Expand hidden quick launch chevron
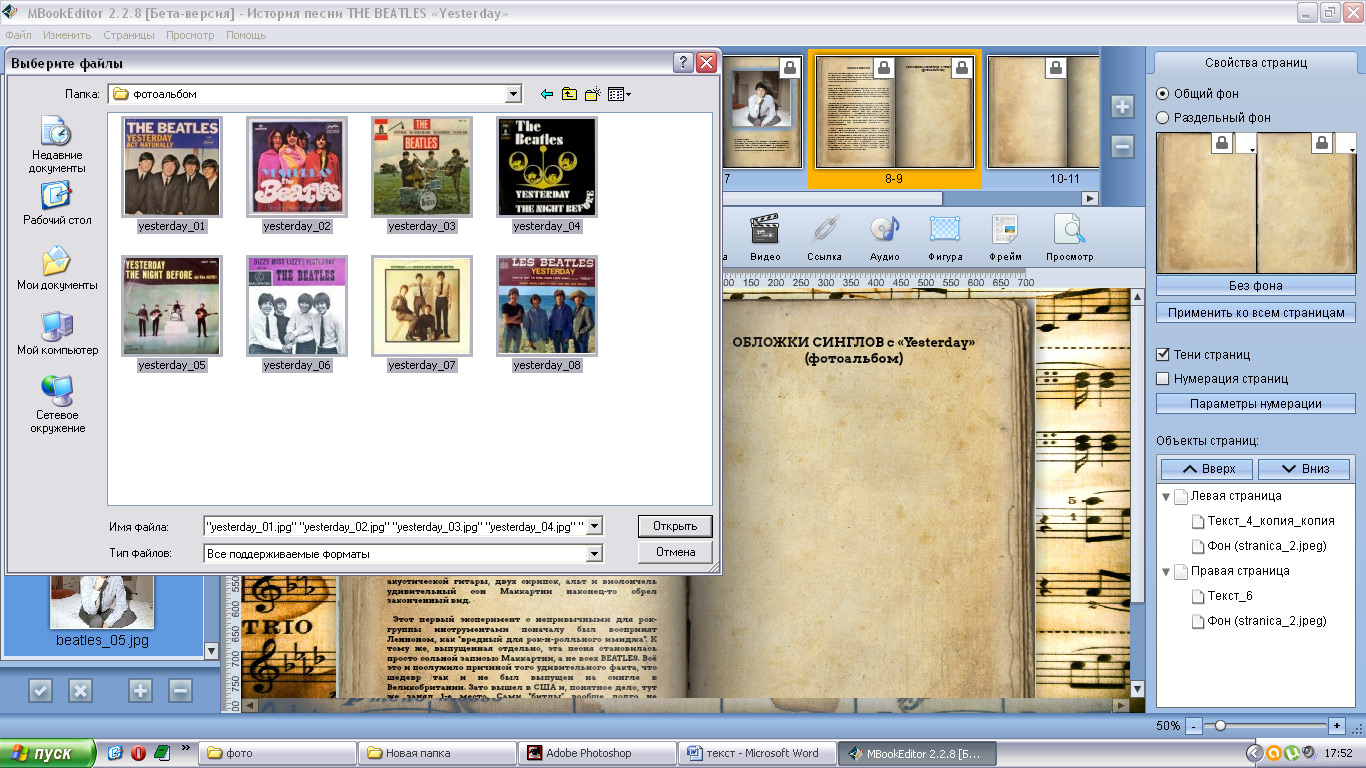Viewport: 1366px width, 768px height. coord(186,749)
